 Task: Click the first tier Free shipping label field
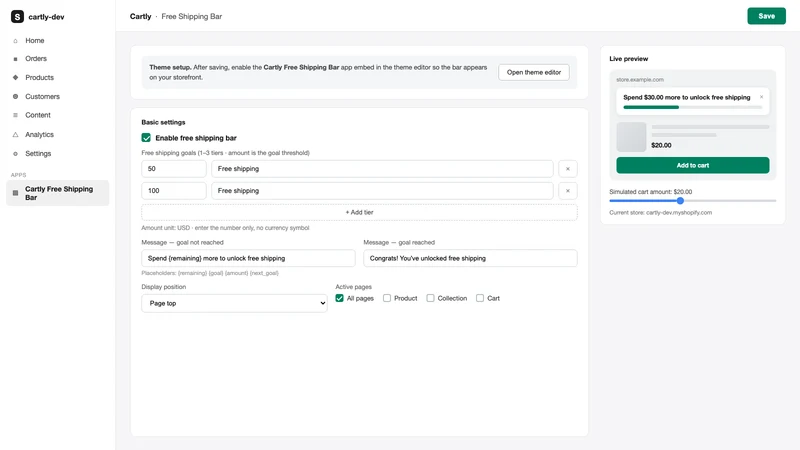coord(382,169)
